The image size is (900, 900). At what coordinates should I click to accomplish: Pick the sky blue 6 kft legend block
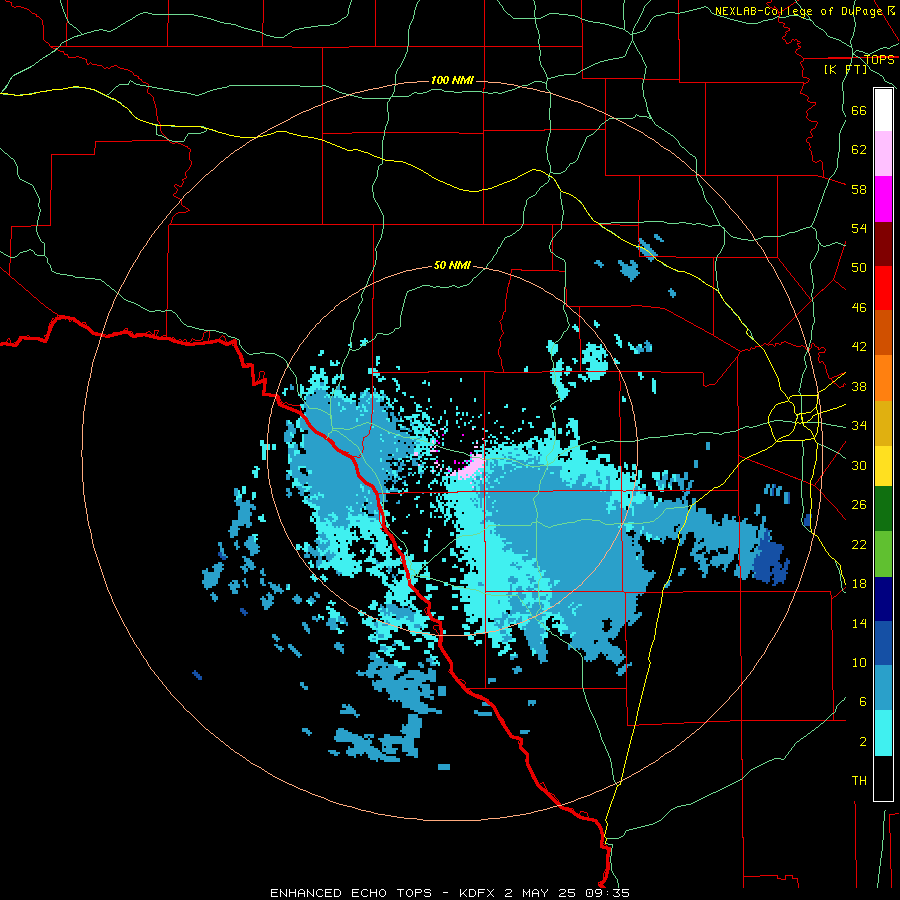coord(883,688)
